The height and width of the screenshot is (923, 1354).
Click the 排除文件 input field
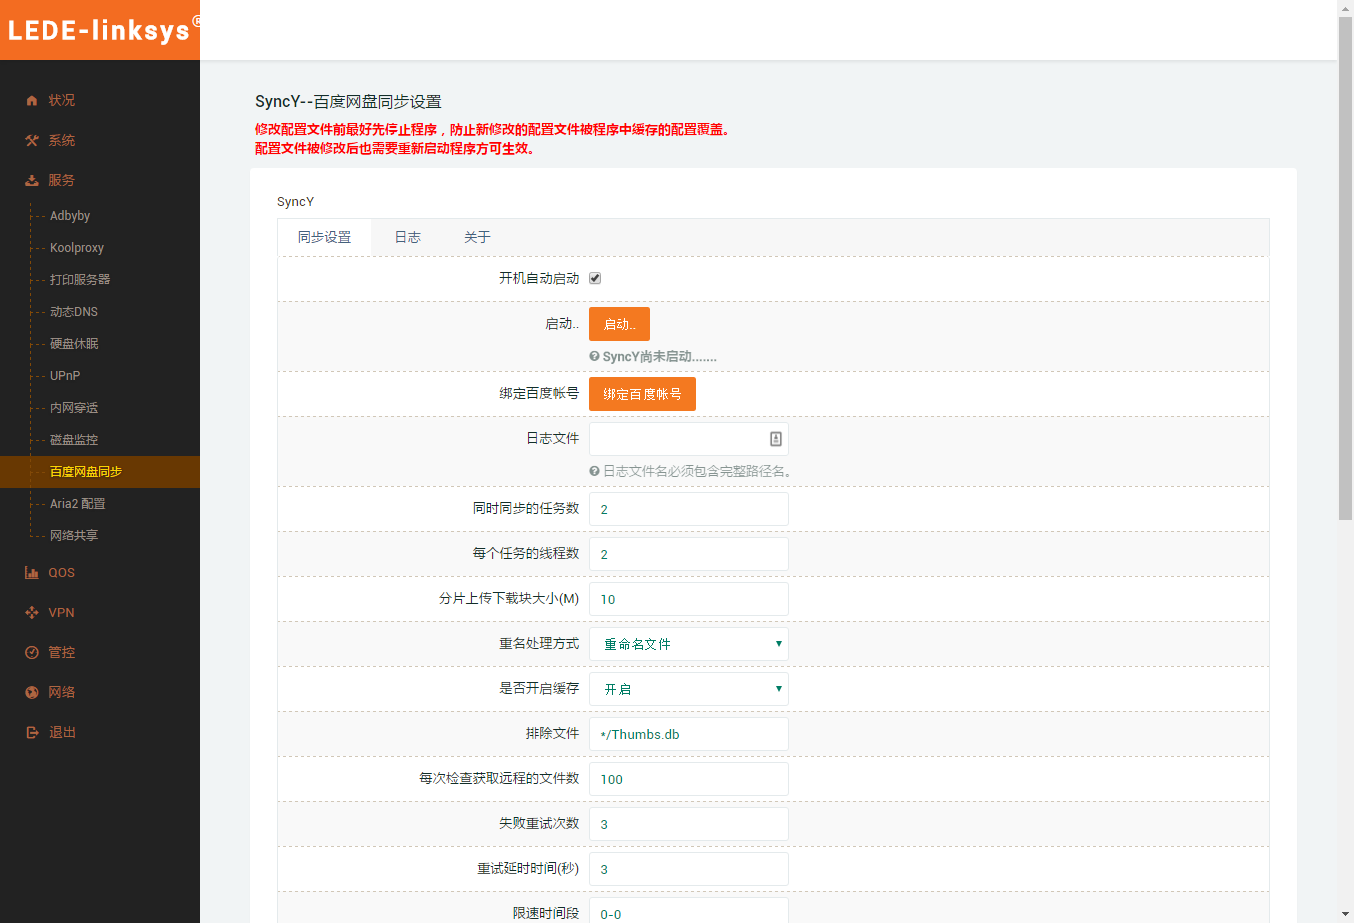click(688, 734)
